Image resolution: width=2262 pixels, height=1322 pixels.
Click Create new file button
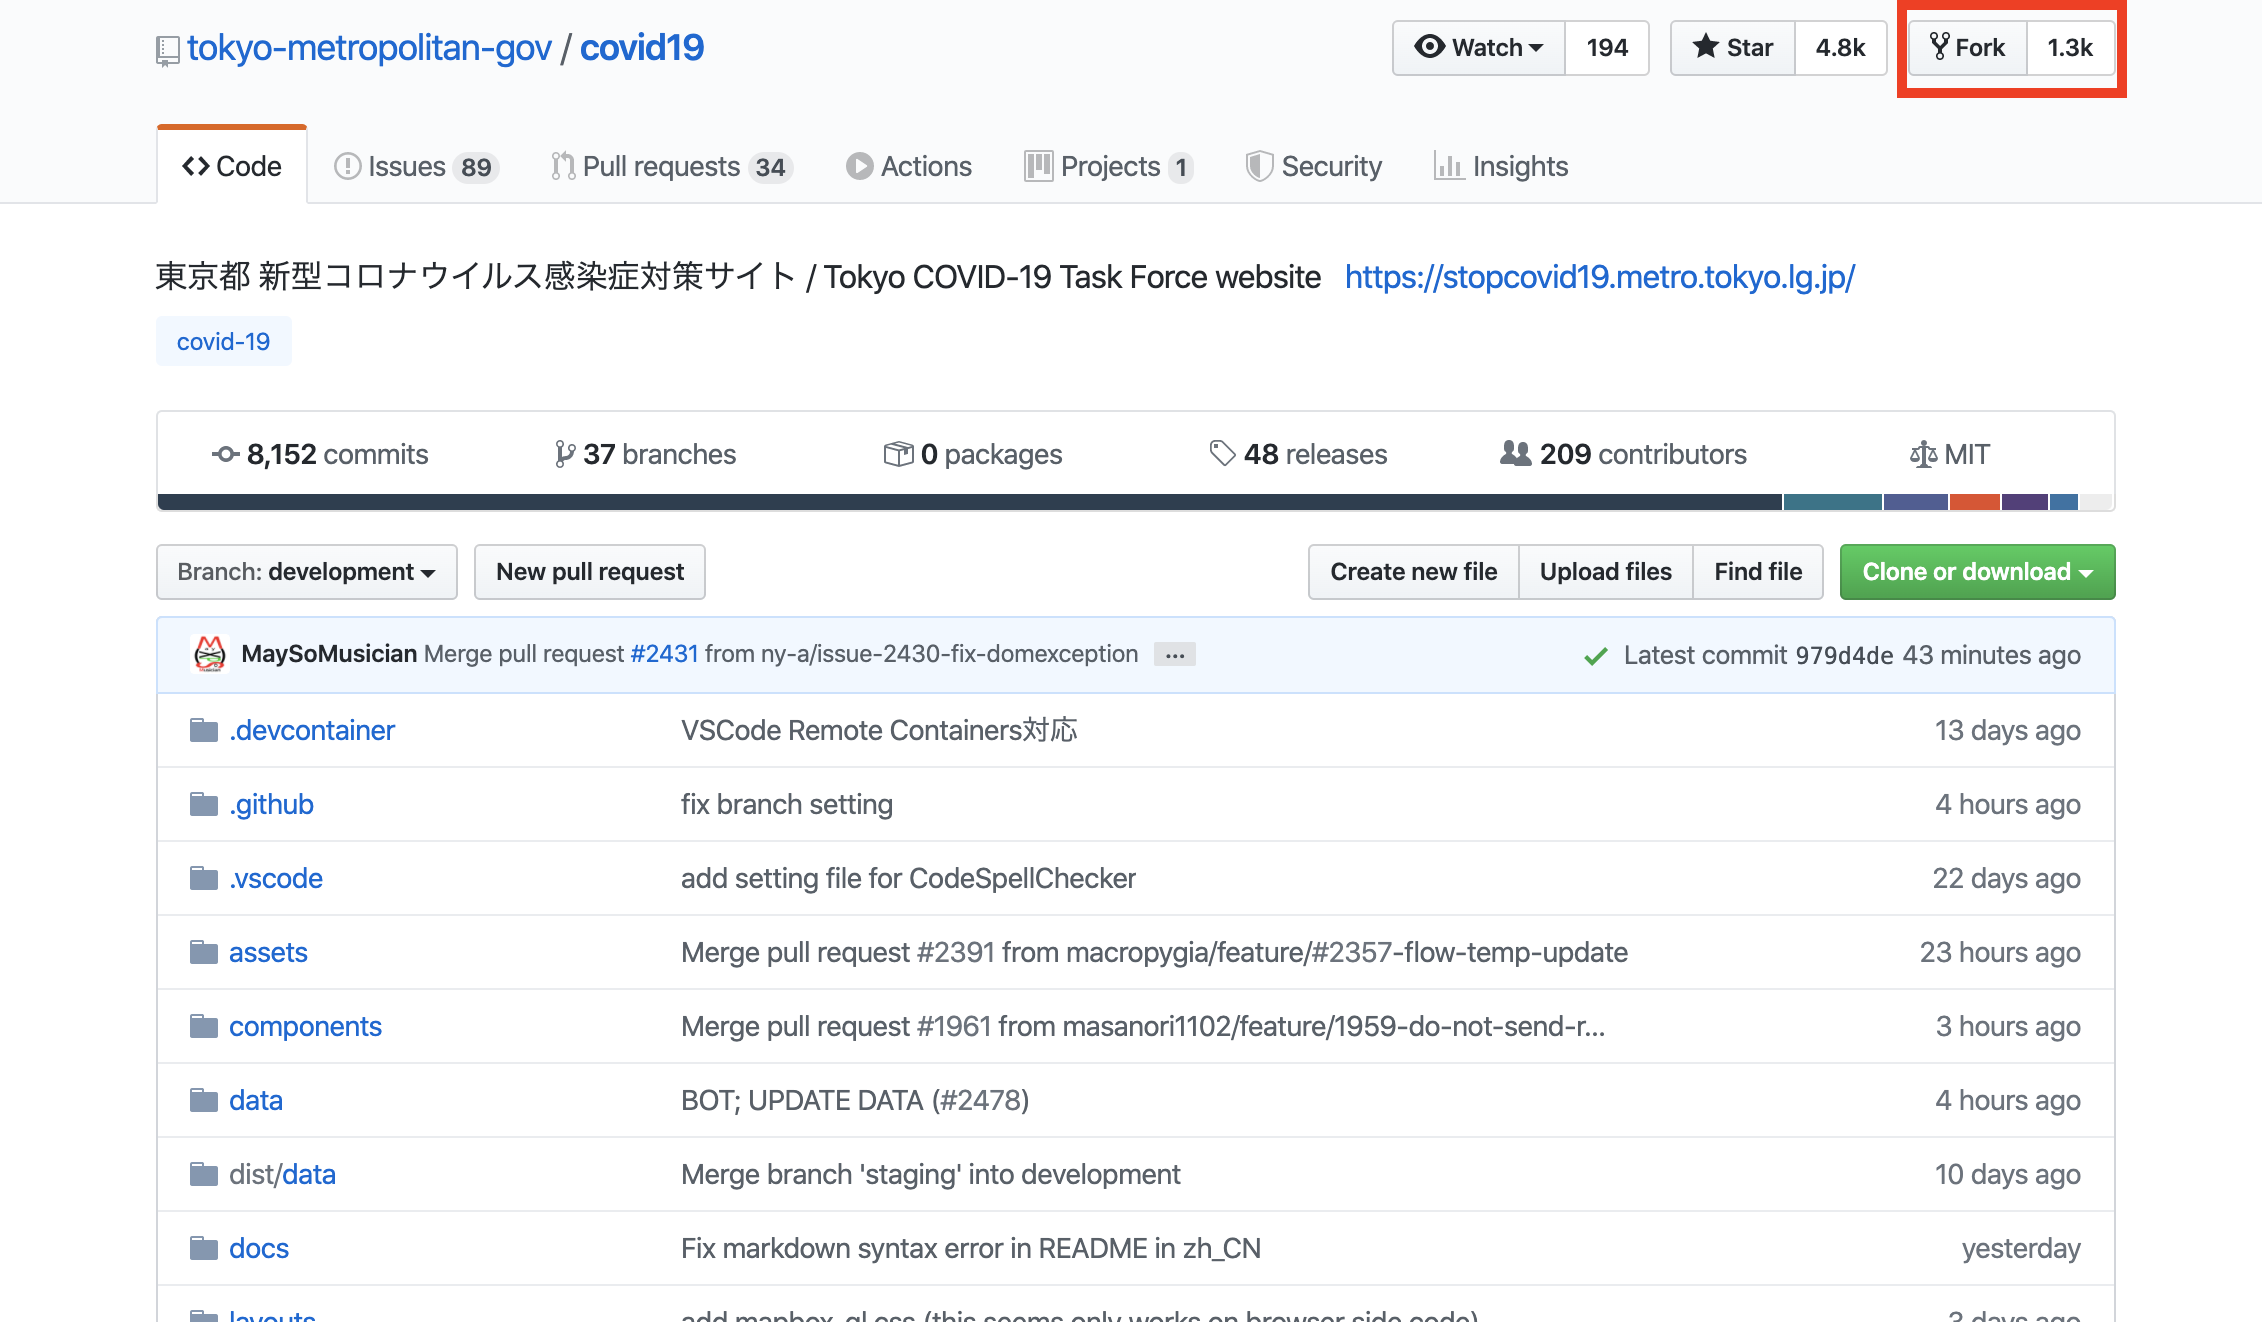pos(1414,572)
